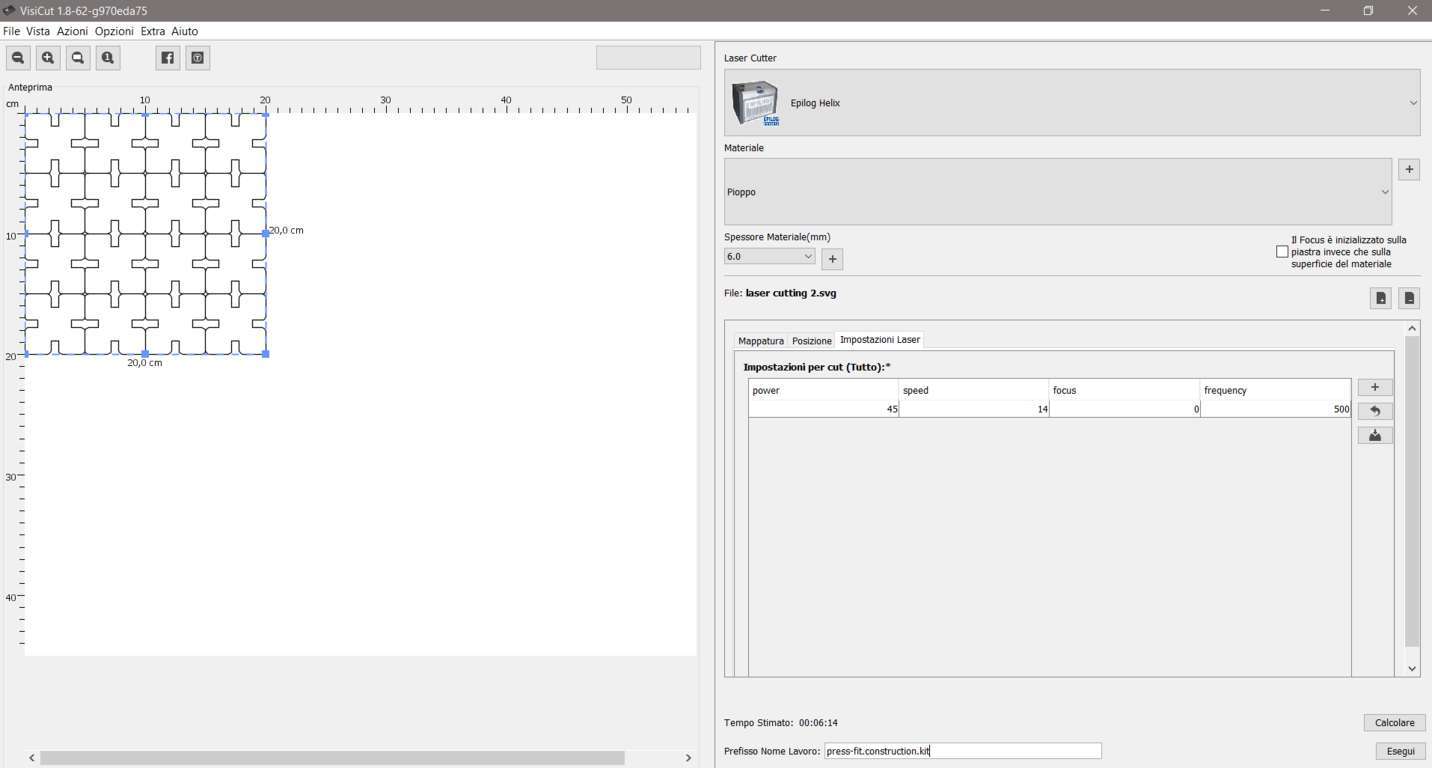Revert laser settings with undo arrow
This screenshot has height=768, width=1432.
pyautogui.click(x=1375, y=411)
